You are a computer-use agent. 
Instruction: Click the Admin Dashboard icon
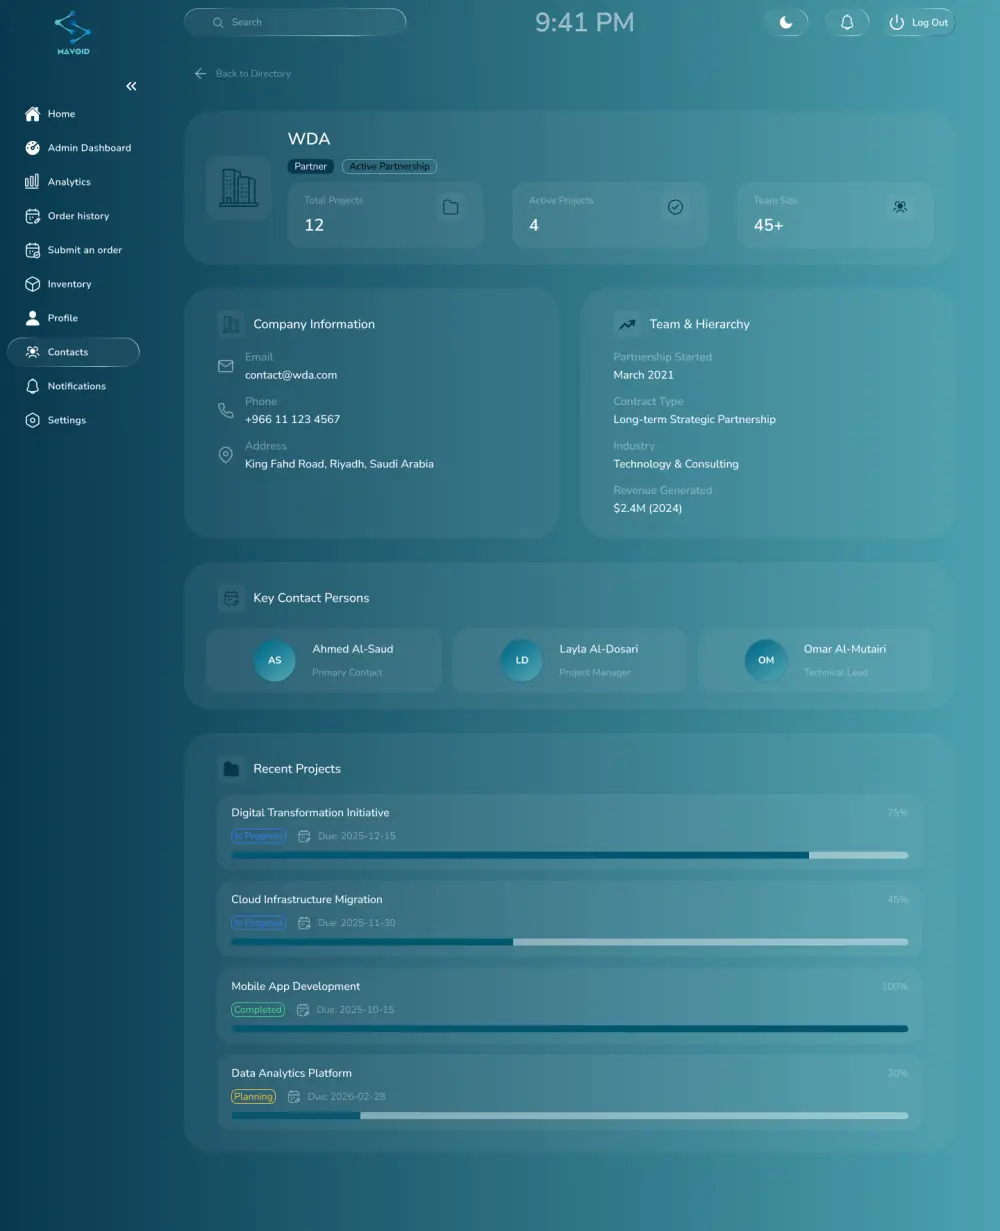click(31, 147)
